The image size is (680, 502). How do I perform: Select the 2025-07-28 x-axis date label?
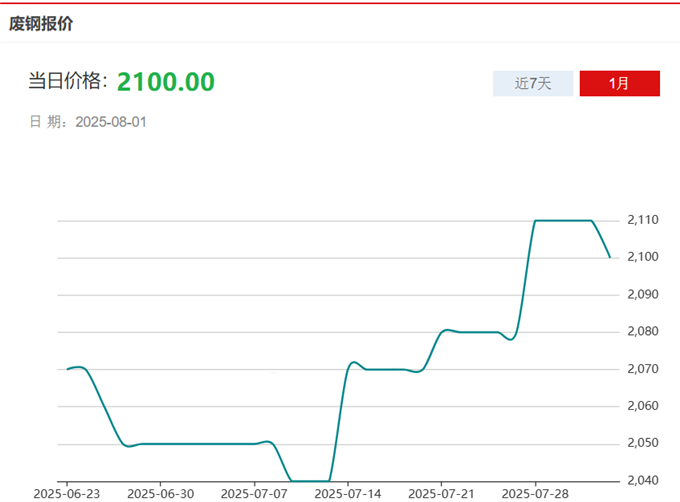pyautogui.click(x=534, y=494)
